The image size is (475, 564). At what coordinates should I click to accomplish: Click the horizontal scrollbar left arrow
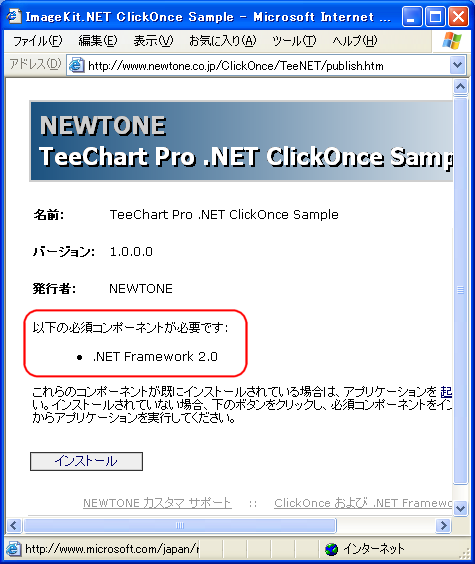14,526
